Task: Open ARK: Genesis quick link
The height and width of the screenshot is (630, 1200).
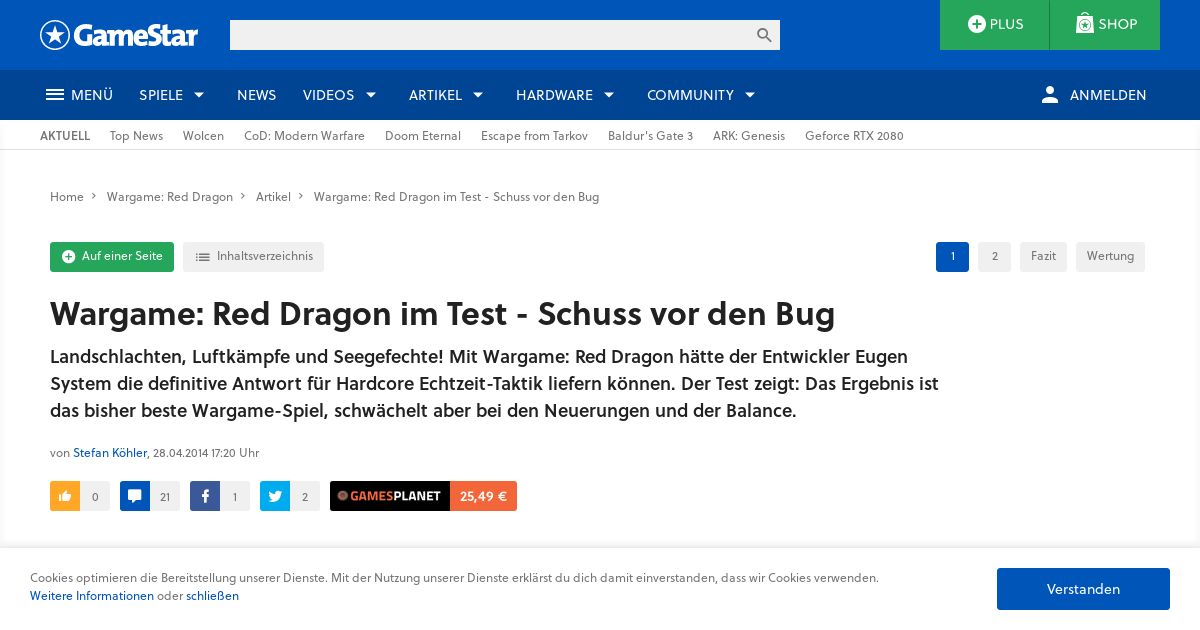Action: tap(749, 136)
